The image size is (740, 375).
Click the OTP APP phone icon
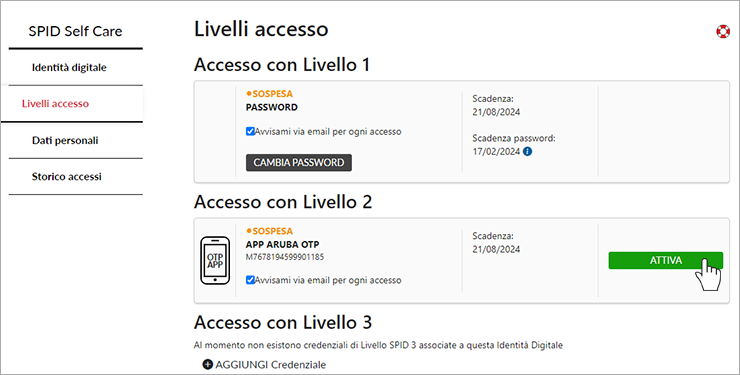tap(215, 260)
